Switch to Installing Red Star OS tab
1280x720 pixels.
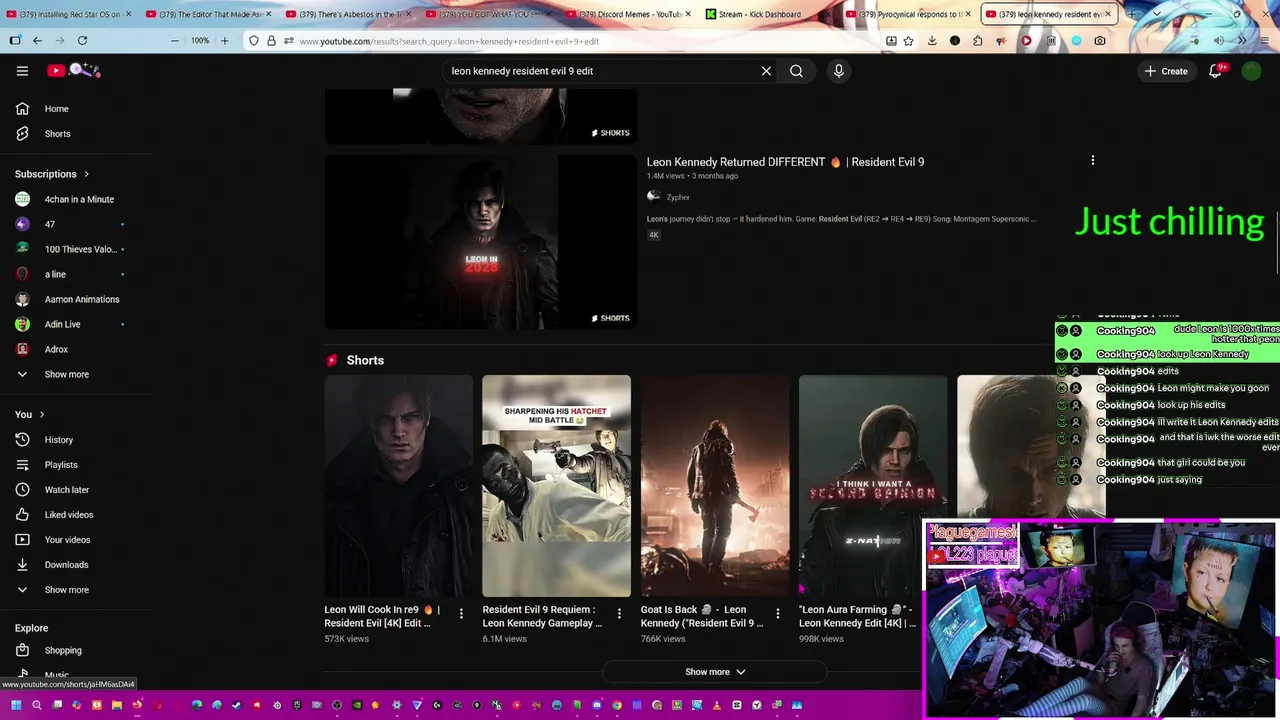(x=69, y=14)
